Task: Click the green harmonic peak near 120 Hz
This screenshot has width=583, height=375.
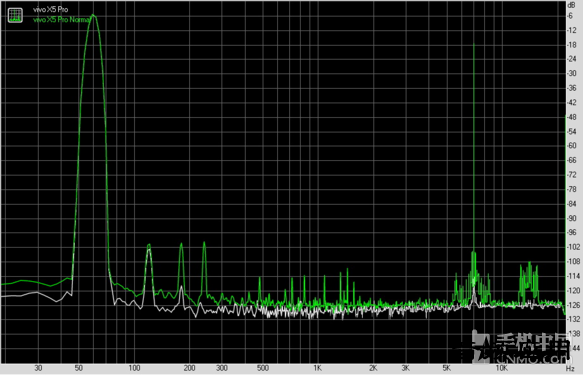Action: pyautogui.click(x=149, y=246)
